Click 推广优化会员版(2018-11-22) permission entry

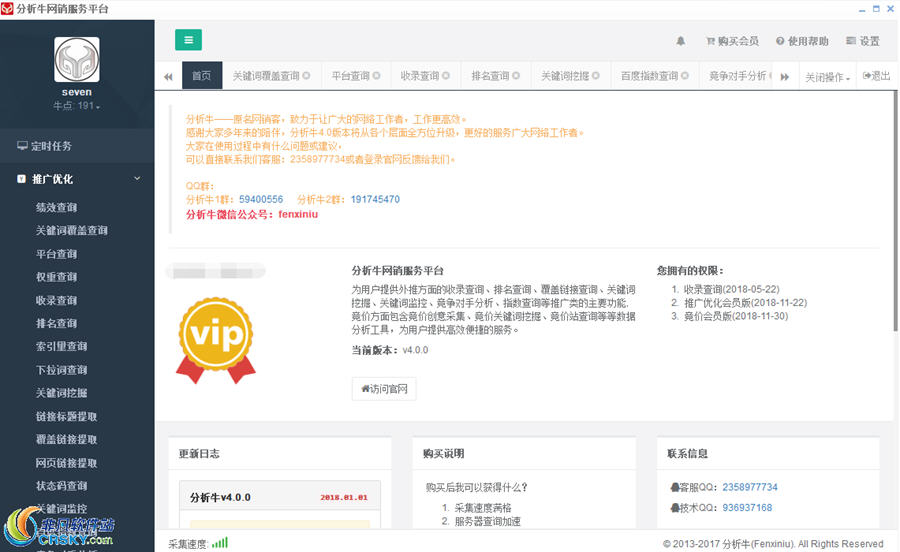(745, 302)
